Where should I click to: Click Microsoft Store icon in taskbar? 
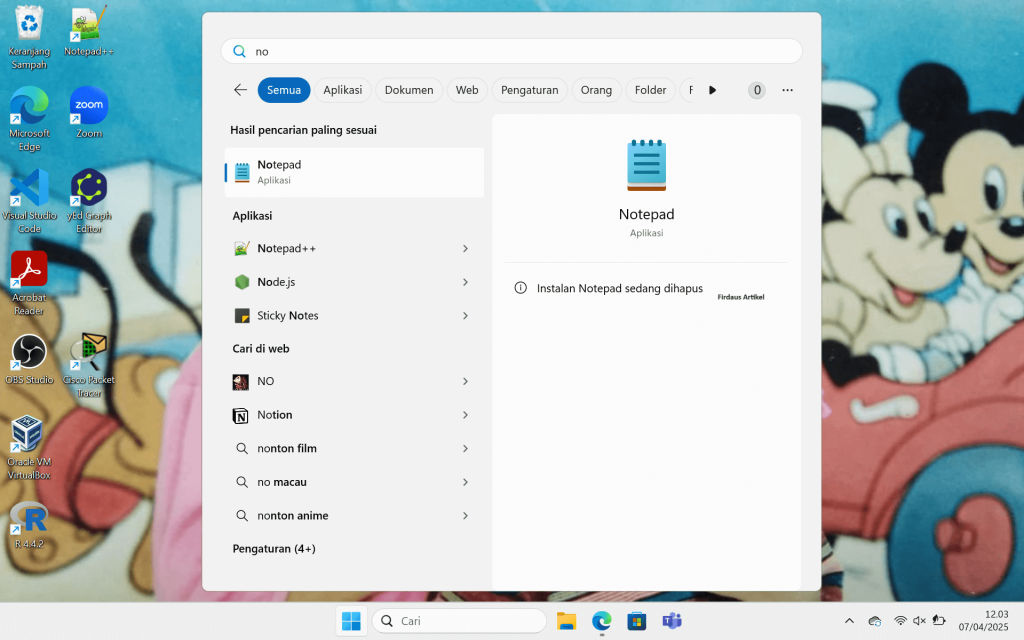pos(636,621)
